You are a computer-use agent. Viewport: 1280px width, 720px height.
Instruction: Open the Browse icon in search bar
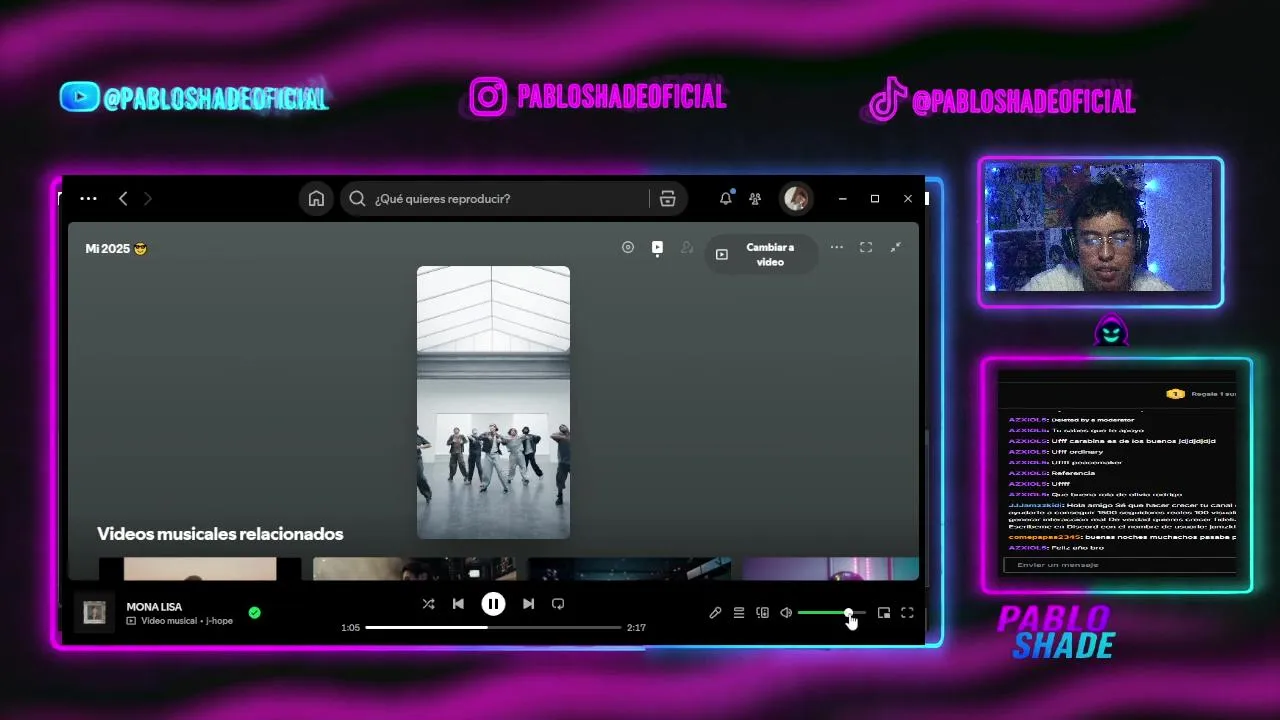[x=668, y=198]
